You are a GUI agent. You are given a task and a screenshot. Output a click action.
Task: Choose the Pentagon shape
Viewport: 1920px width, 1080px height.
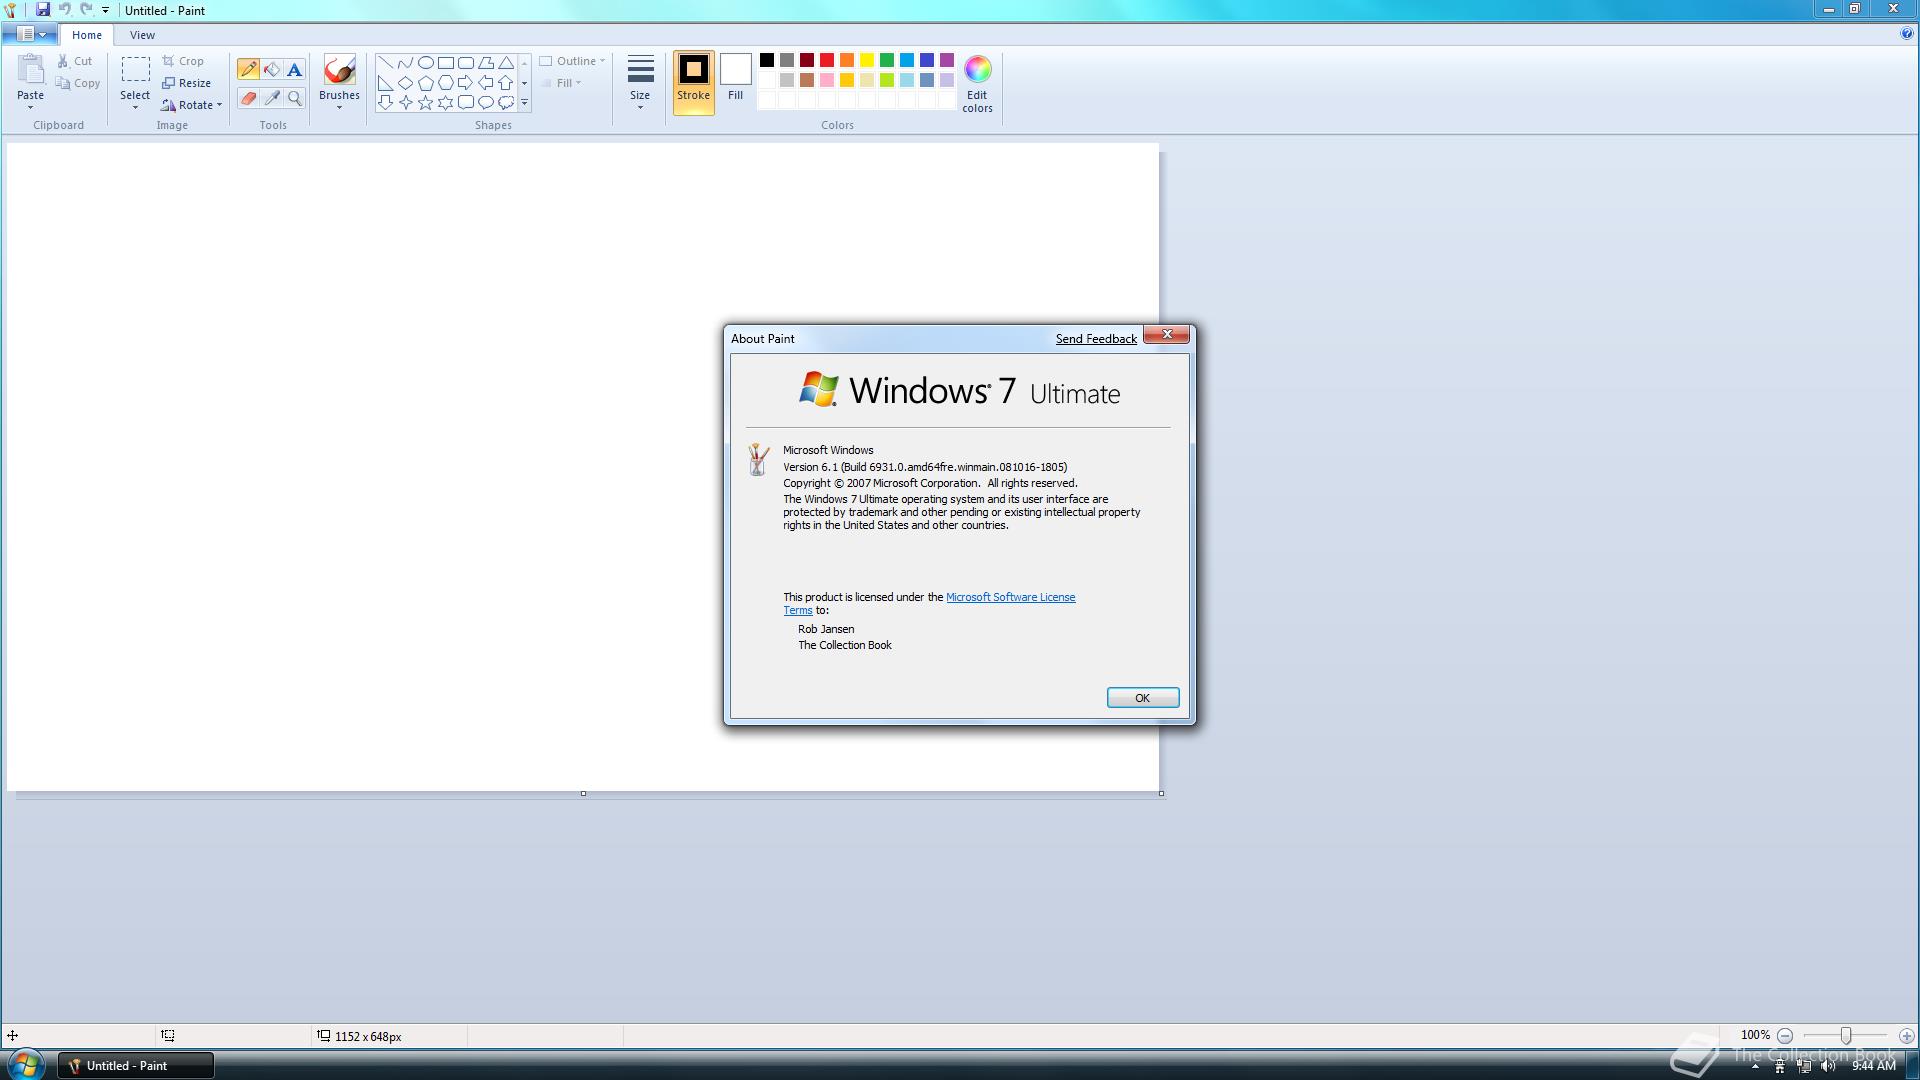coord(425,83)
